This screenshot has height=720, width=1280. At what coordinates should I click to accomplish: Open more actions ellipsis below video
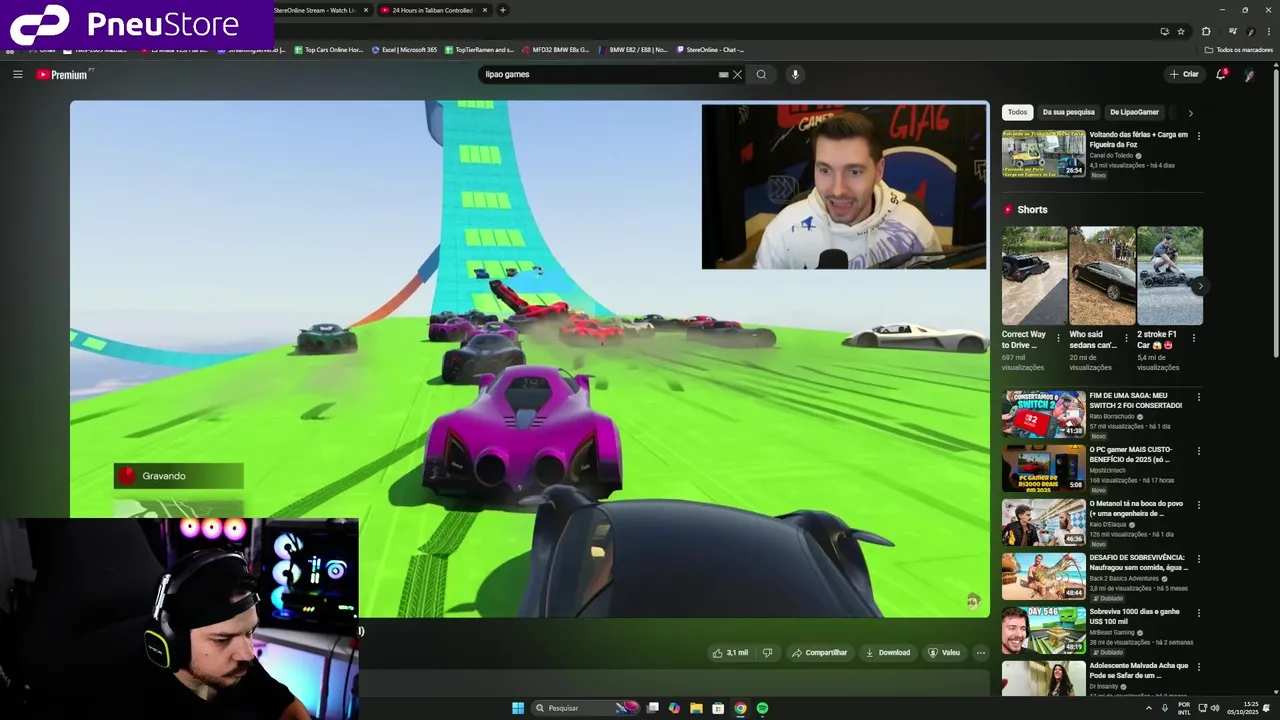(981, 653)
